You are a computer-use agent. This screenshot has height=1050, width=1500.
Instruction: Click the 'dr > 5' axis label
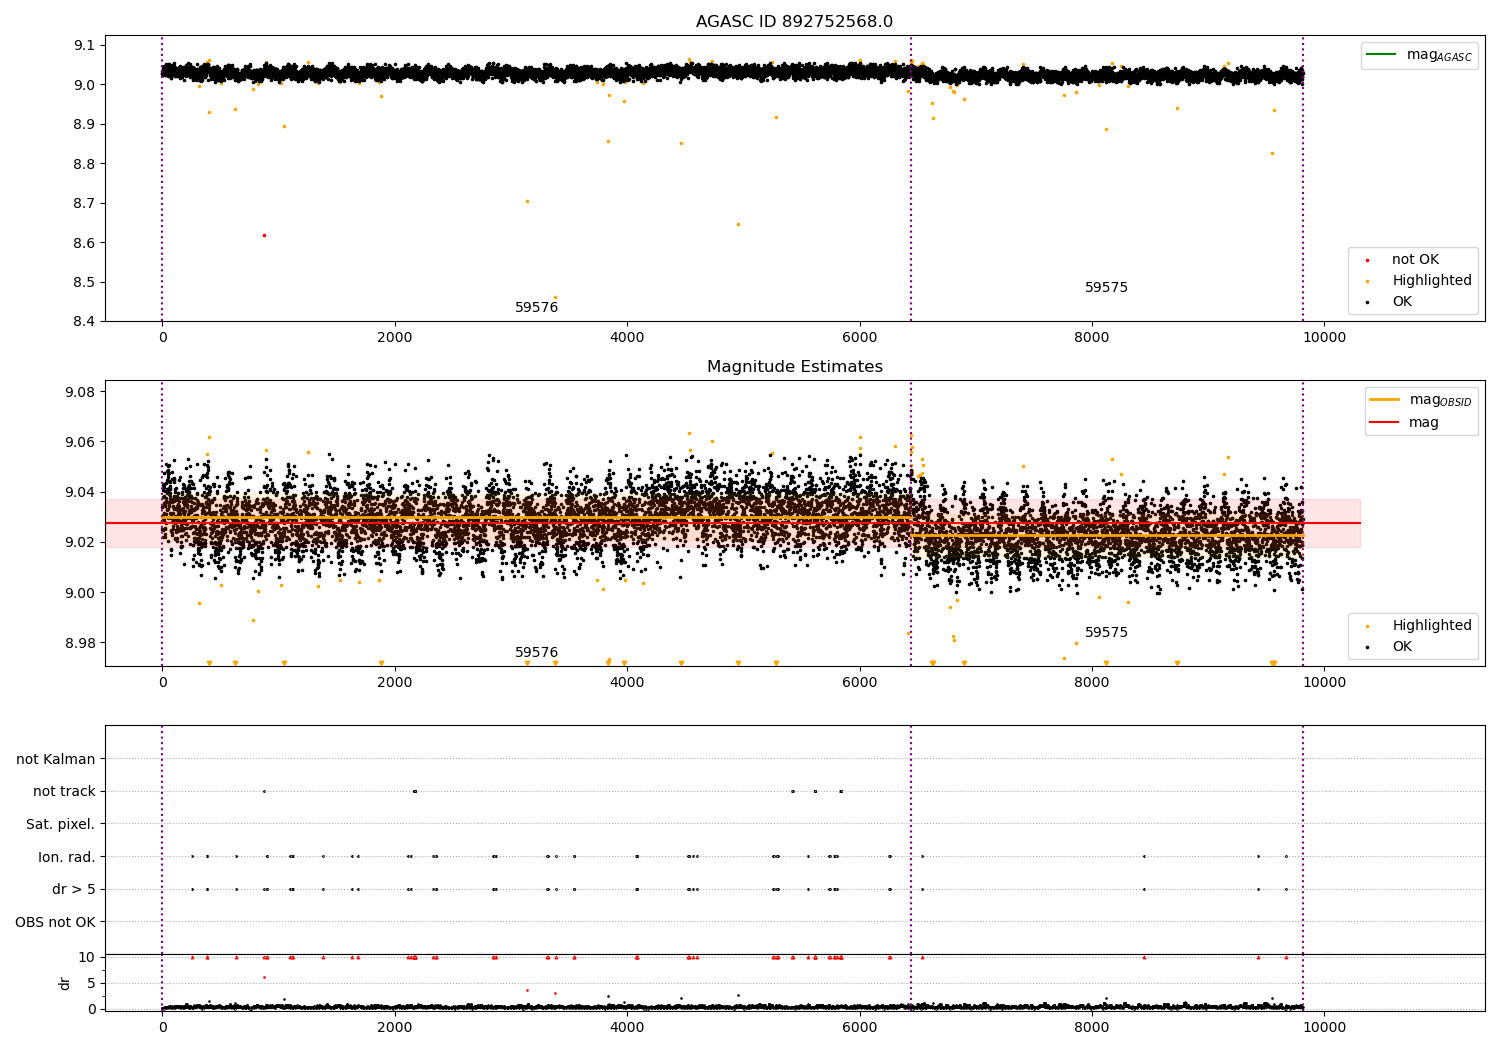[74, 890]
